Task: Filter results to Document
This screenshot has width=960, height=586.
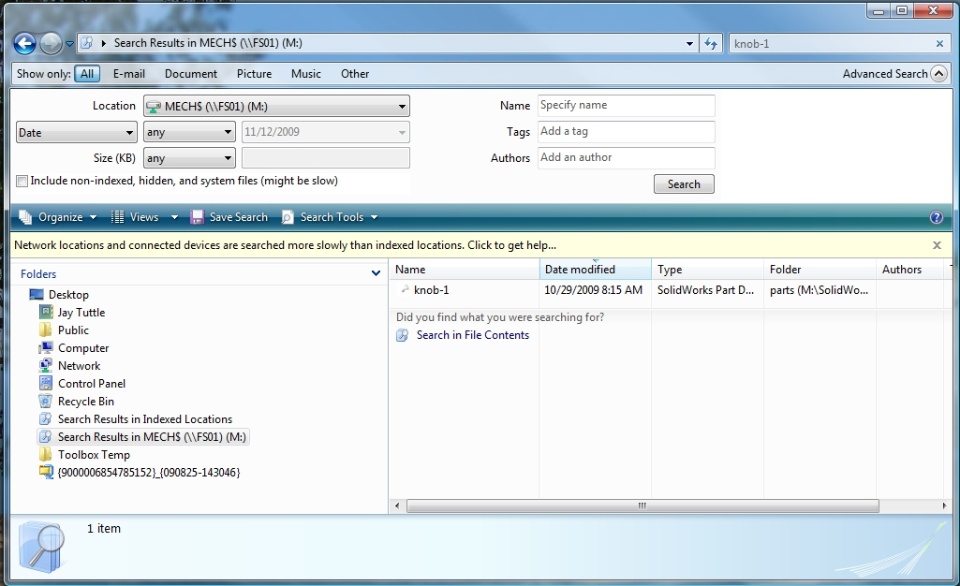Action: (x=190, y=73)
